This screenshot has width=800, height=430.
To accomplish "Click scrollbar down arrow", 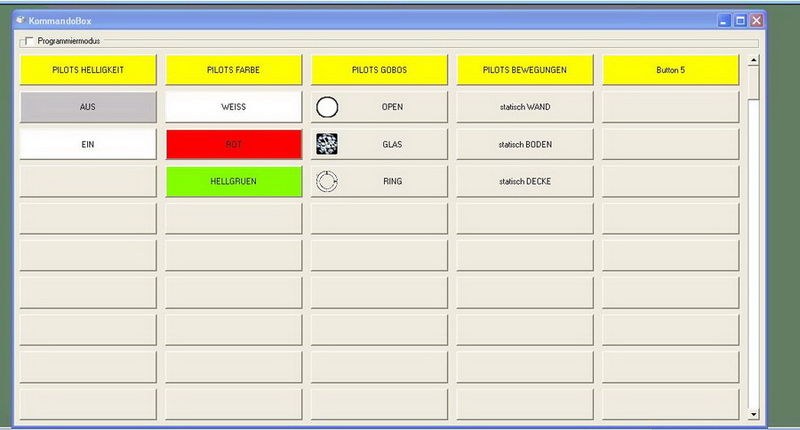I will (x=753, y=412).
